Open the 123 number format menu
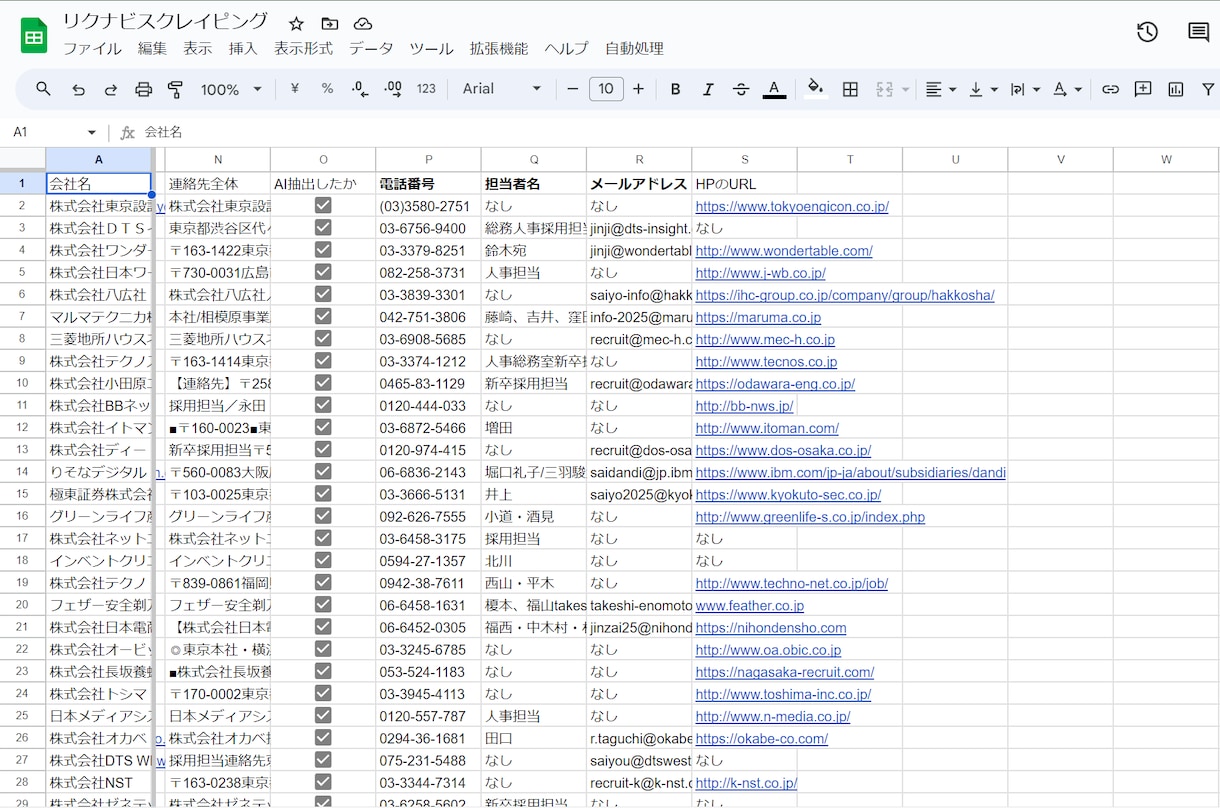The image size is (1220, 808). tap(426, 89)
